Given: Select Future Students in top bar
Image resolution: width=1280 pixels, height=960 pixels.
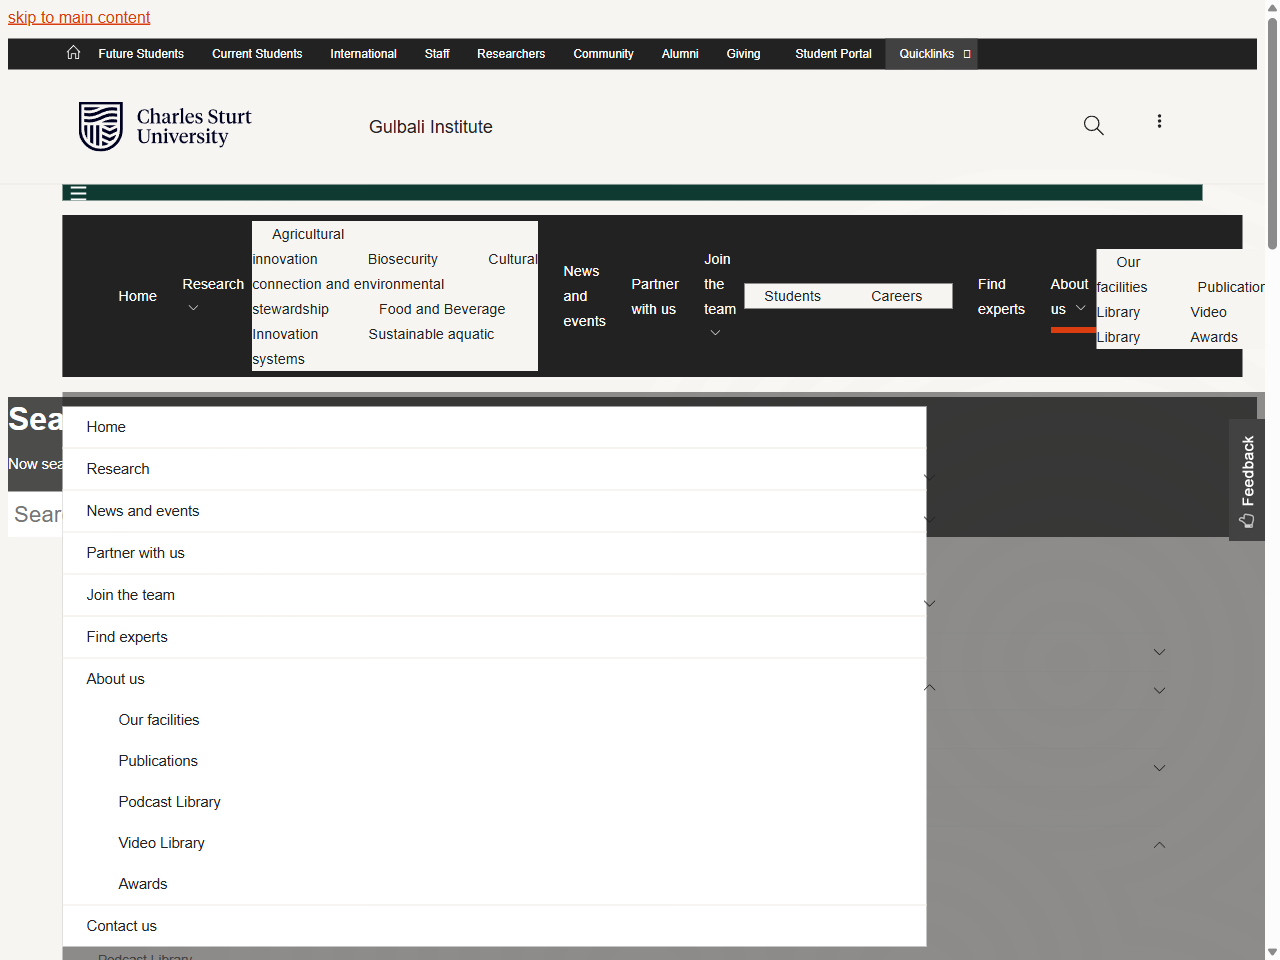Looking at the screenshot, I should click(x=141, y=54).
